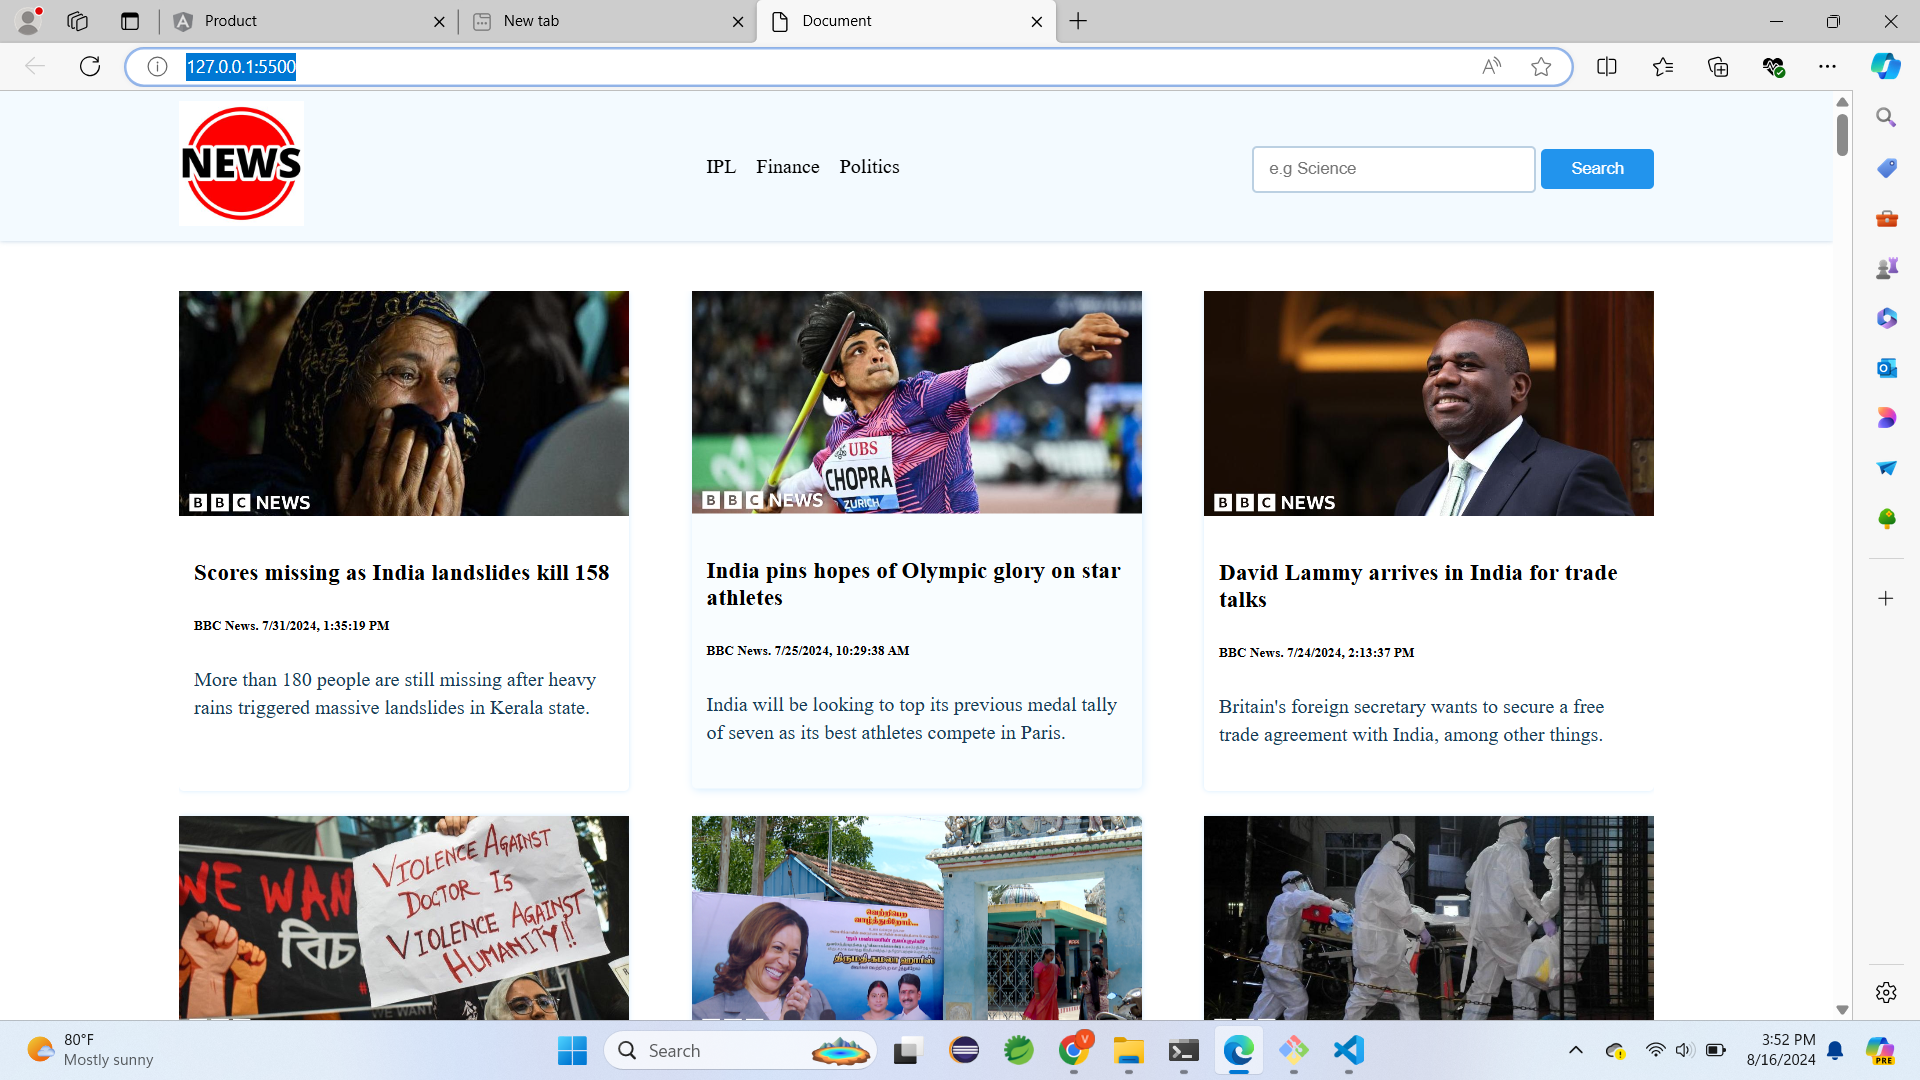Enter split screen mode from the toolbar
Screen dimensions: 1920x1080
1607,66
